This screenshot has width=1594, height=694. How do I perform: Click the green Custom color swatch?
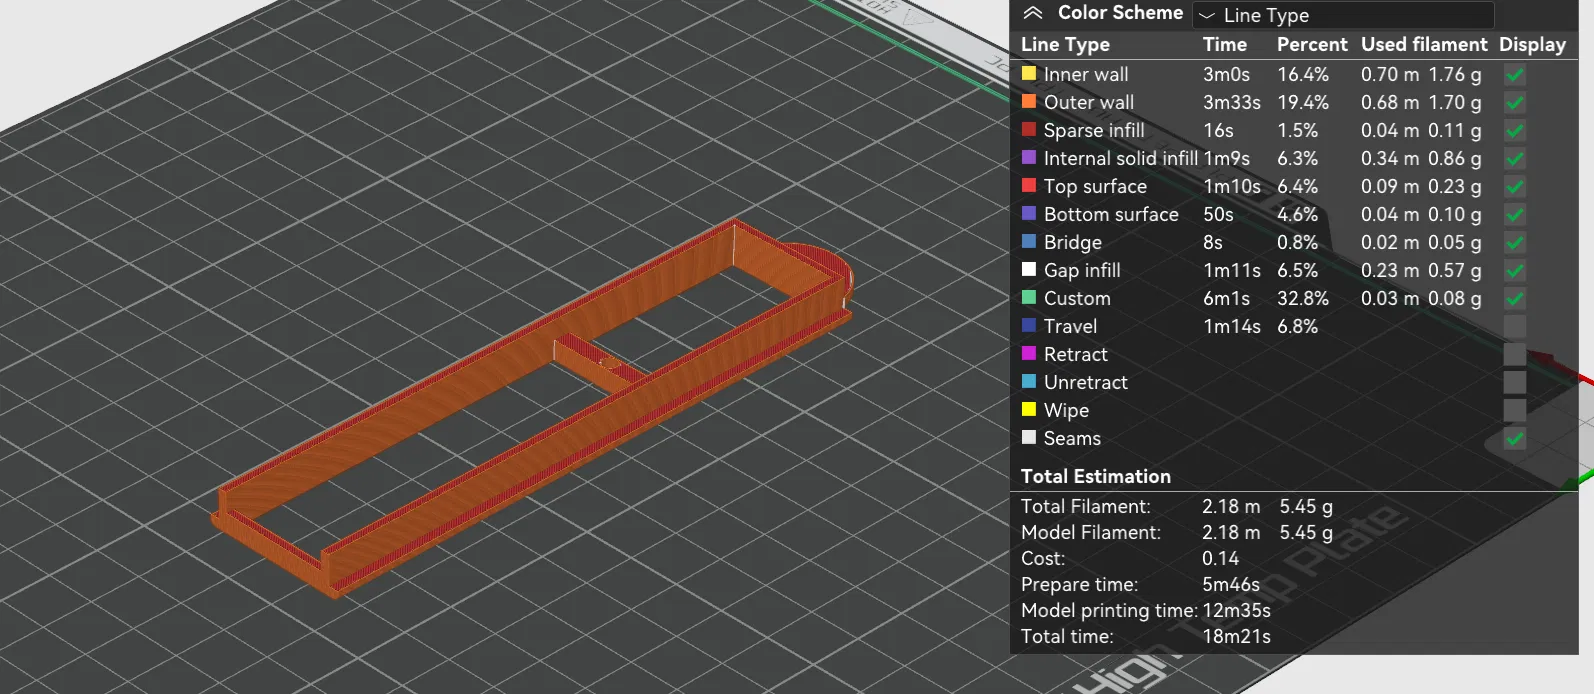[x=1029, y=297]
